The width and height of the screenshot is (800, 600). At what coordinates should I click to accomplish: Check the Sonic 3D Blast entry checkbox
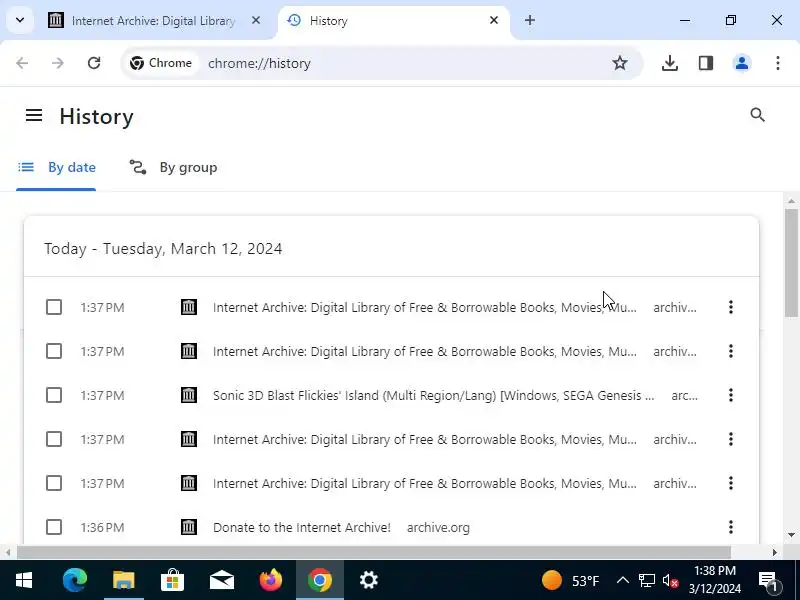pyautogui.click(x=54, y=395)
